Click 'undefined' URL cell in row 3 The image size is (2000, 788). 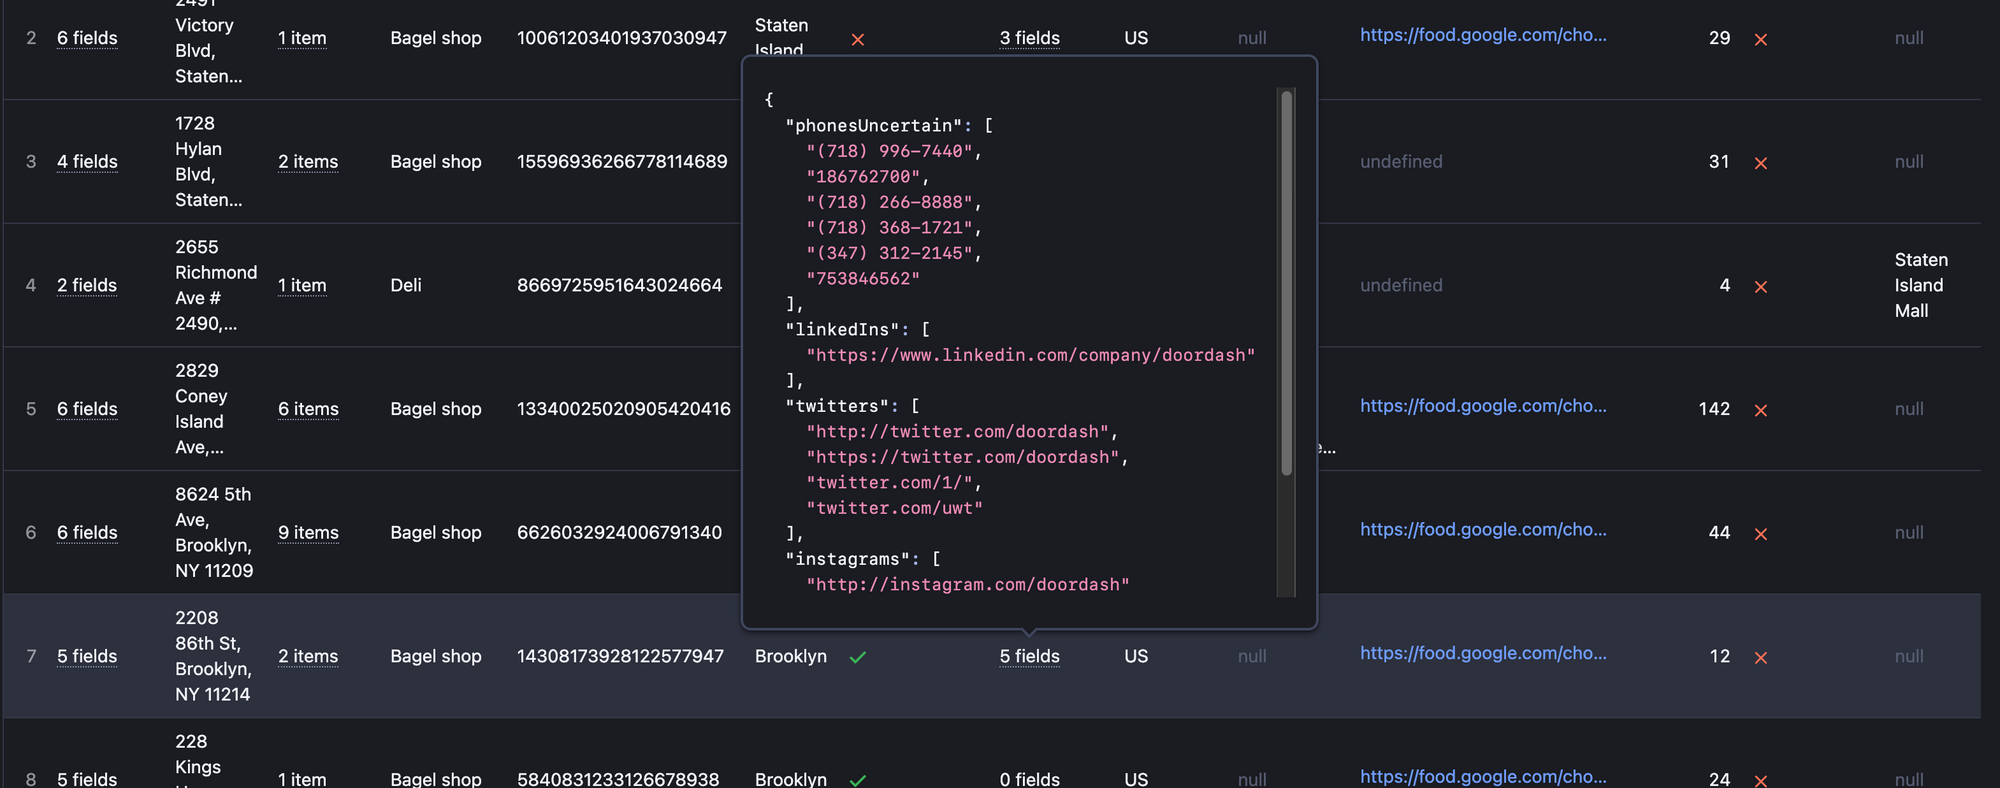point(1401,162)
